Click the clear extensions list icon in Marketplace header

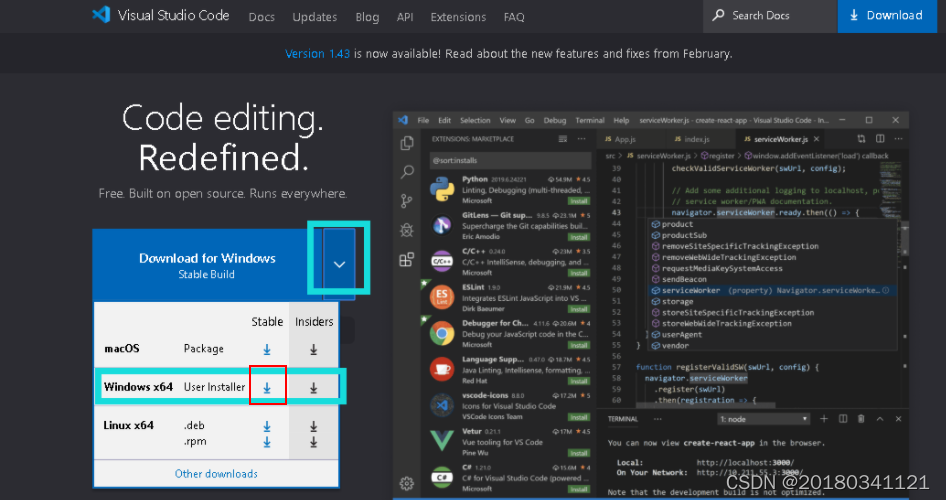(563, 139)
